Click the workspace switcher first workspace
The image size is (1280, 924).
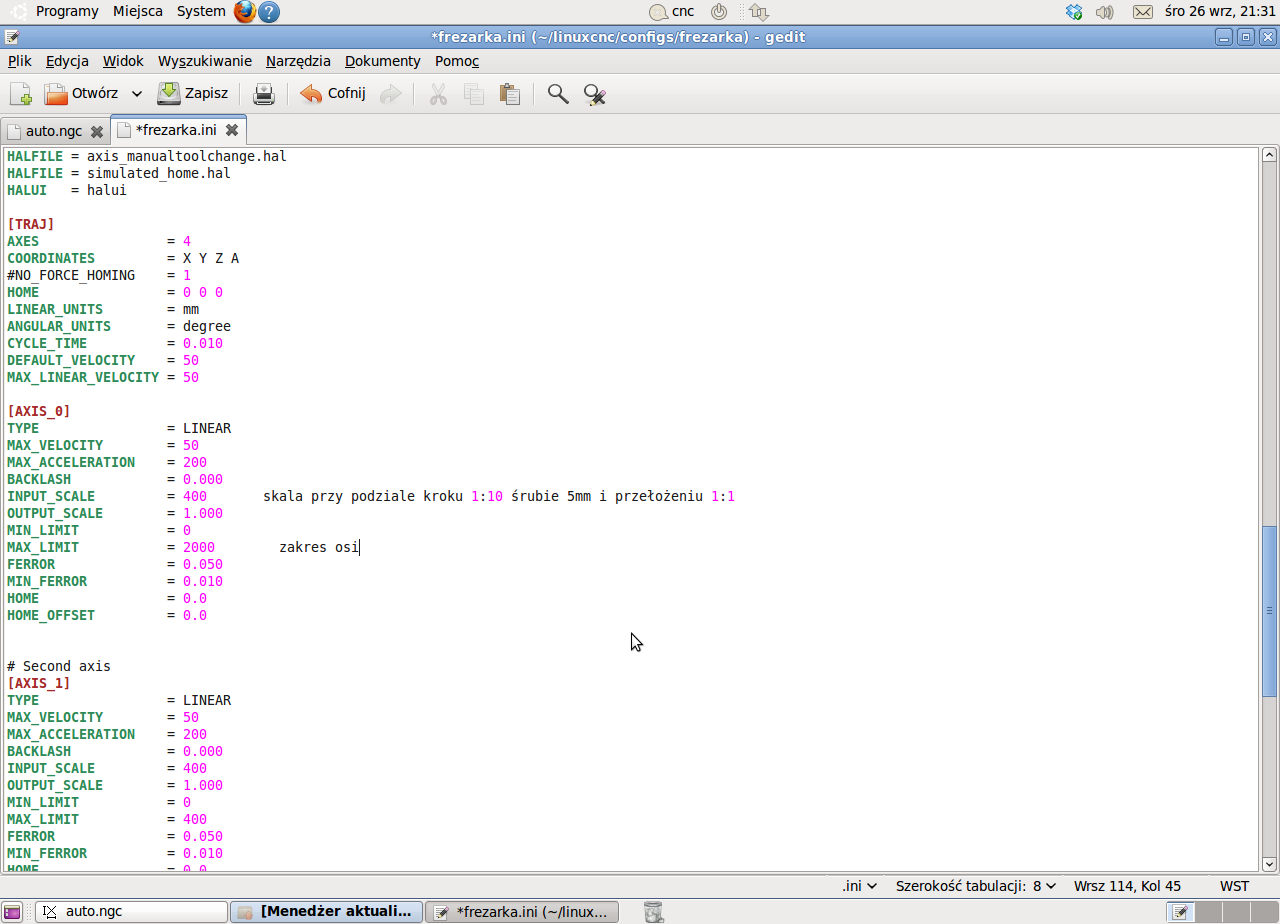[x=1180, y=912]
